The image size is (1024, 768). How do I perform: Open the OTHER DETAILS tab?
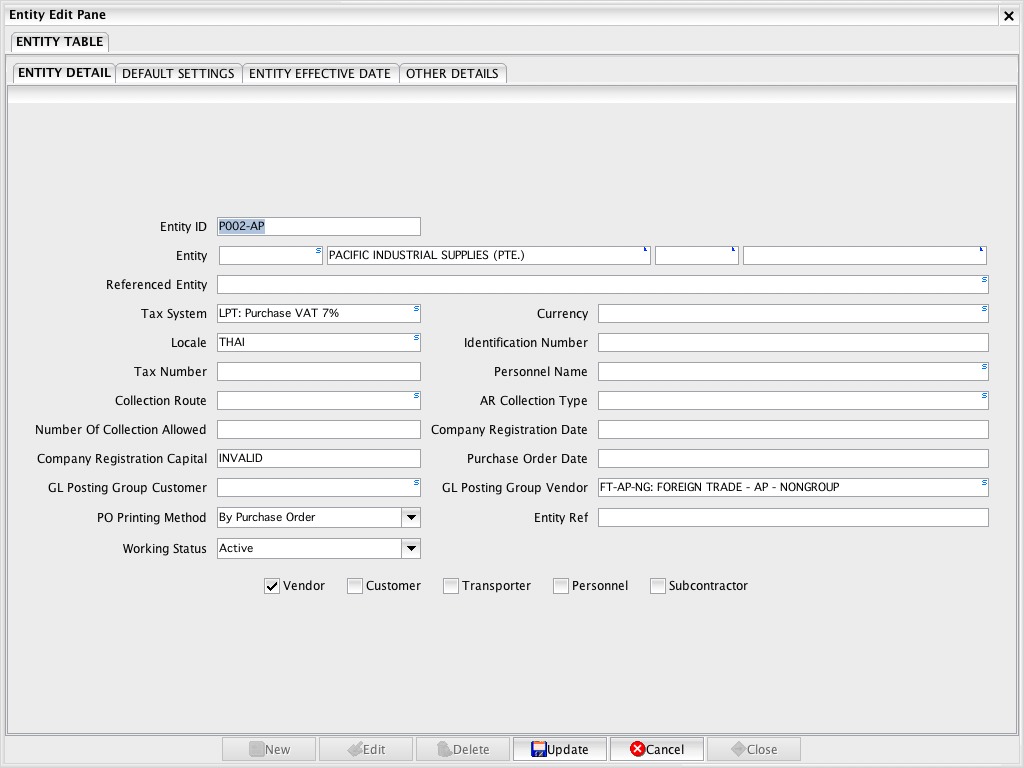pos(452,73)
